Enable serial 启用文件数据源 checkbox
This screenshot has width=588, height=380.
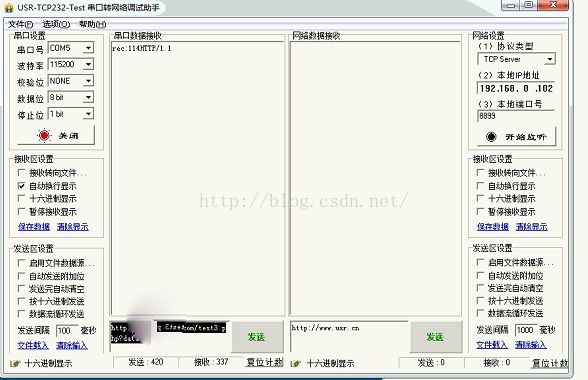[x=21, y=263]
